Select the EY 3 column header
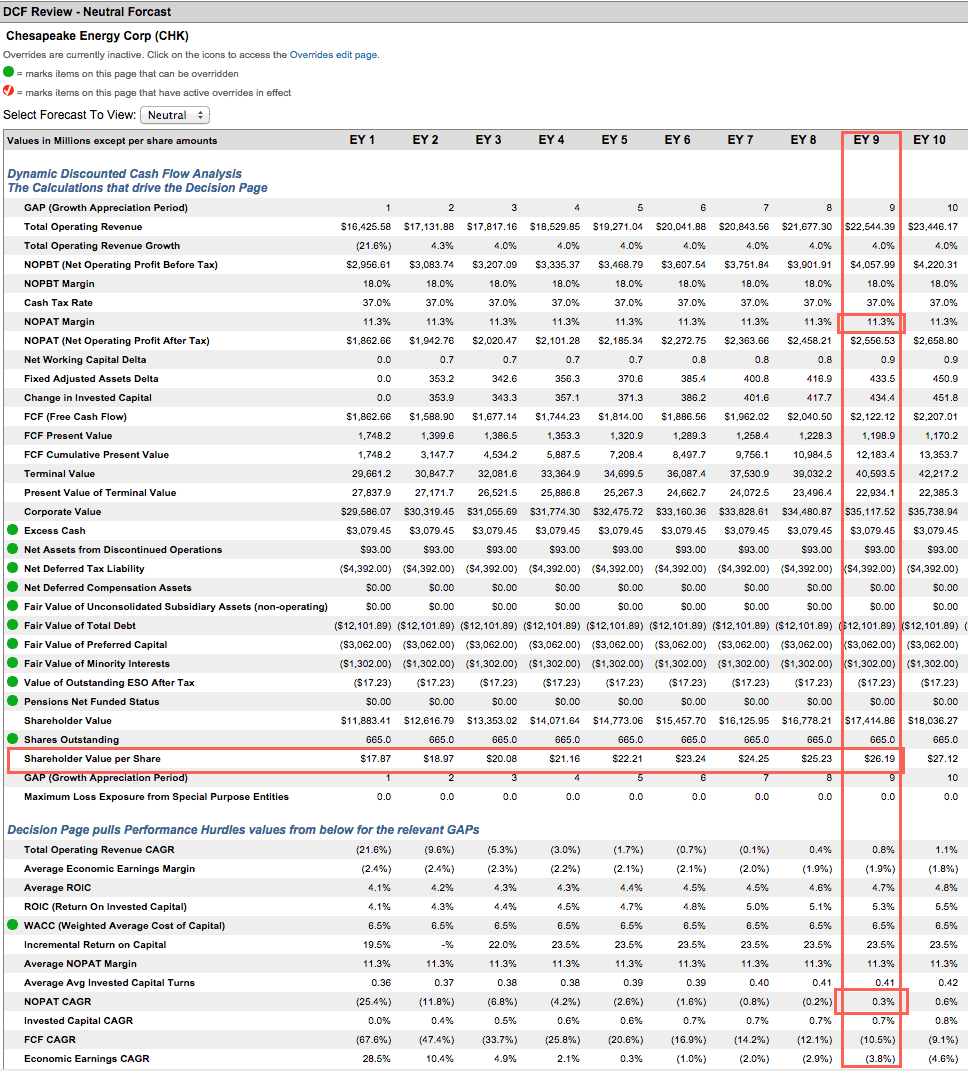968x1071 pixels. [488, 140]
